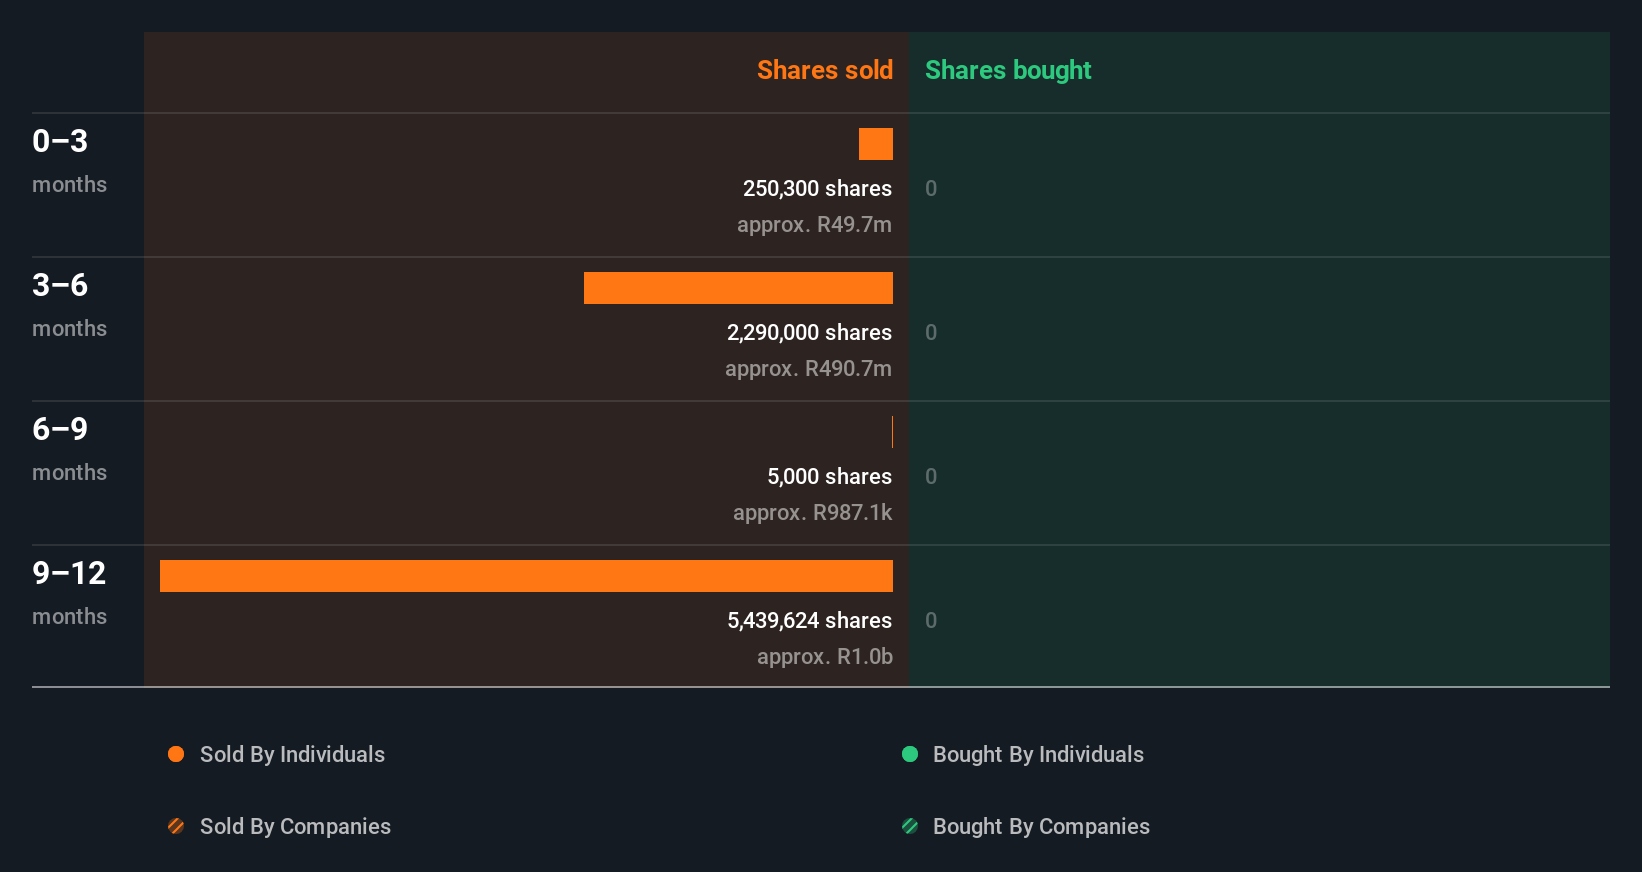Toggle the Sold By Individuals legend label
The height and width of the screenshot is (872, 1642).
pos(292,754)
